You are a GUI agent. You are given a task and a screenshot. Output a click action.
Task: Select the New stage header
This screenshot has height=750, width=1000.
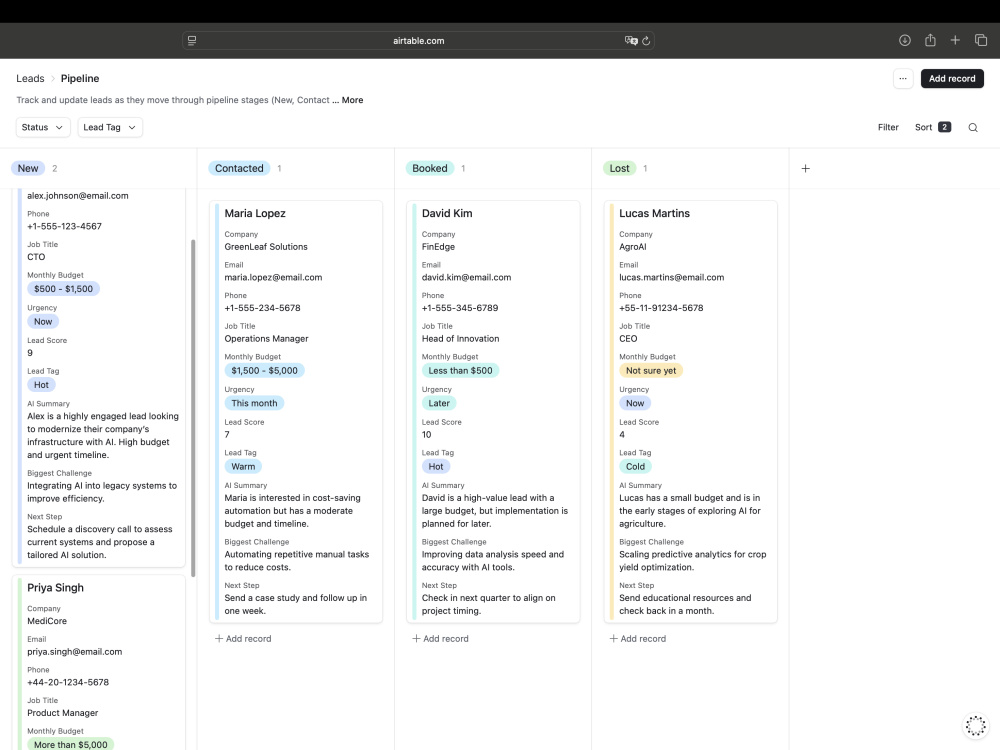28,168
